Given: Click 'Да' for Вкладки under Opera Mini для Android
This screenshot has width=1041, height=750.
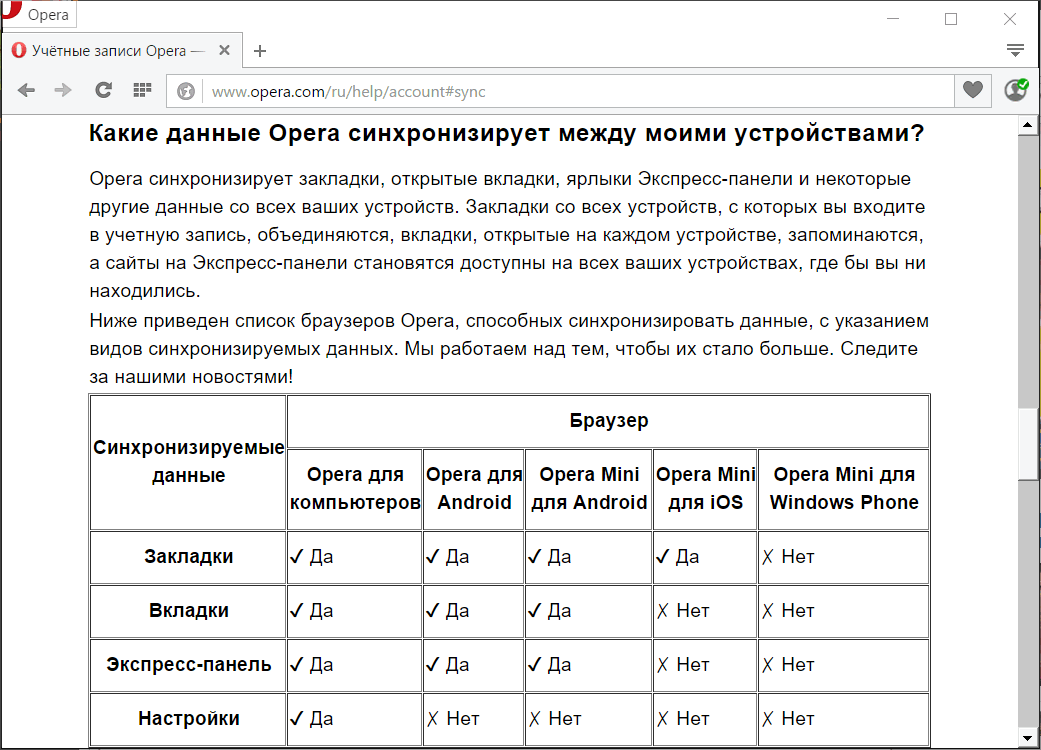Looking at the screenshot, I should [x=550, y=611].
